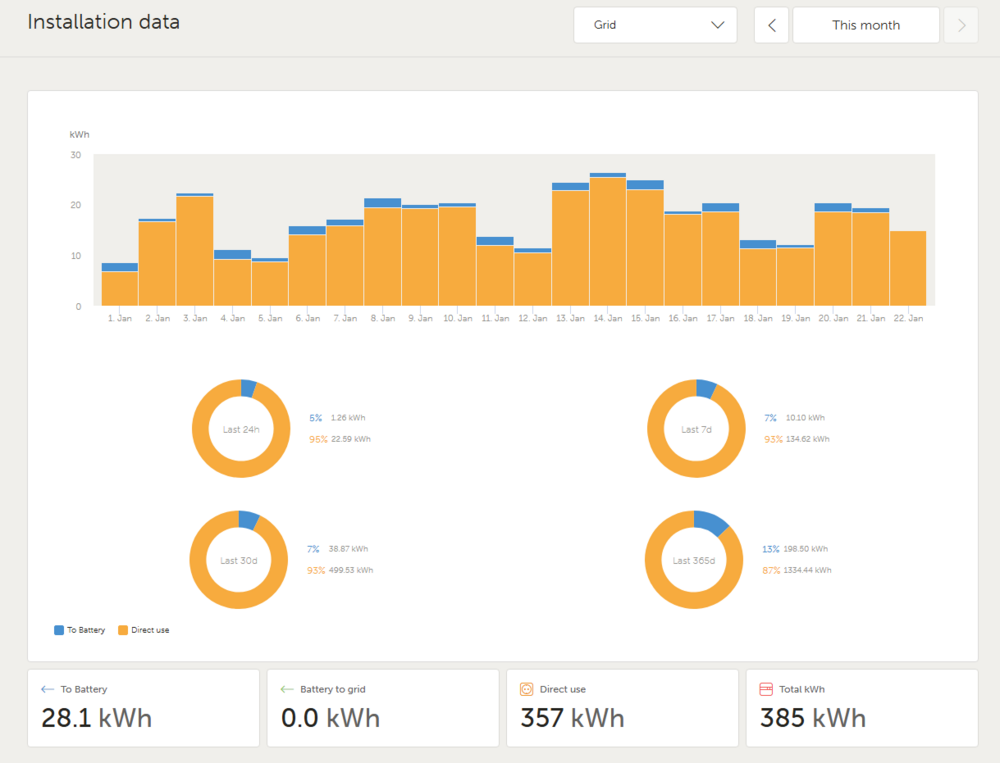This screenshot has width=1000, height=763.
Task: Click the Direct use socket icon
Action: pos(526,689)
